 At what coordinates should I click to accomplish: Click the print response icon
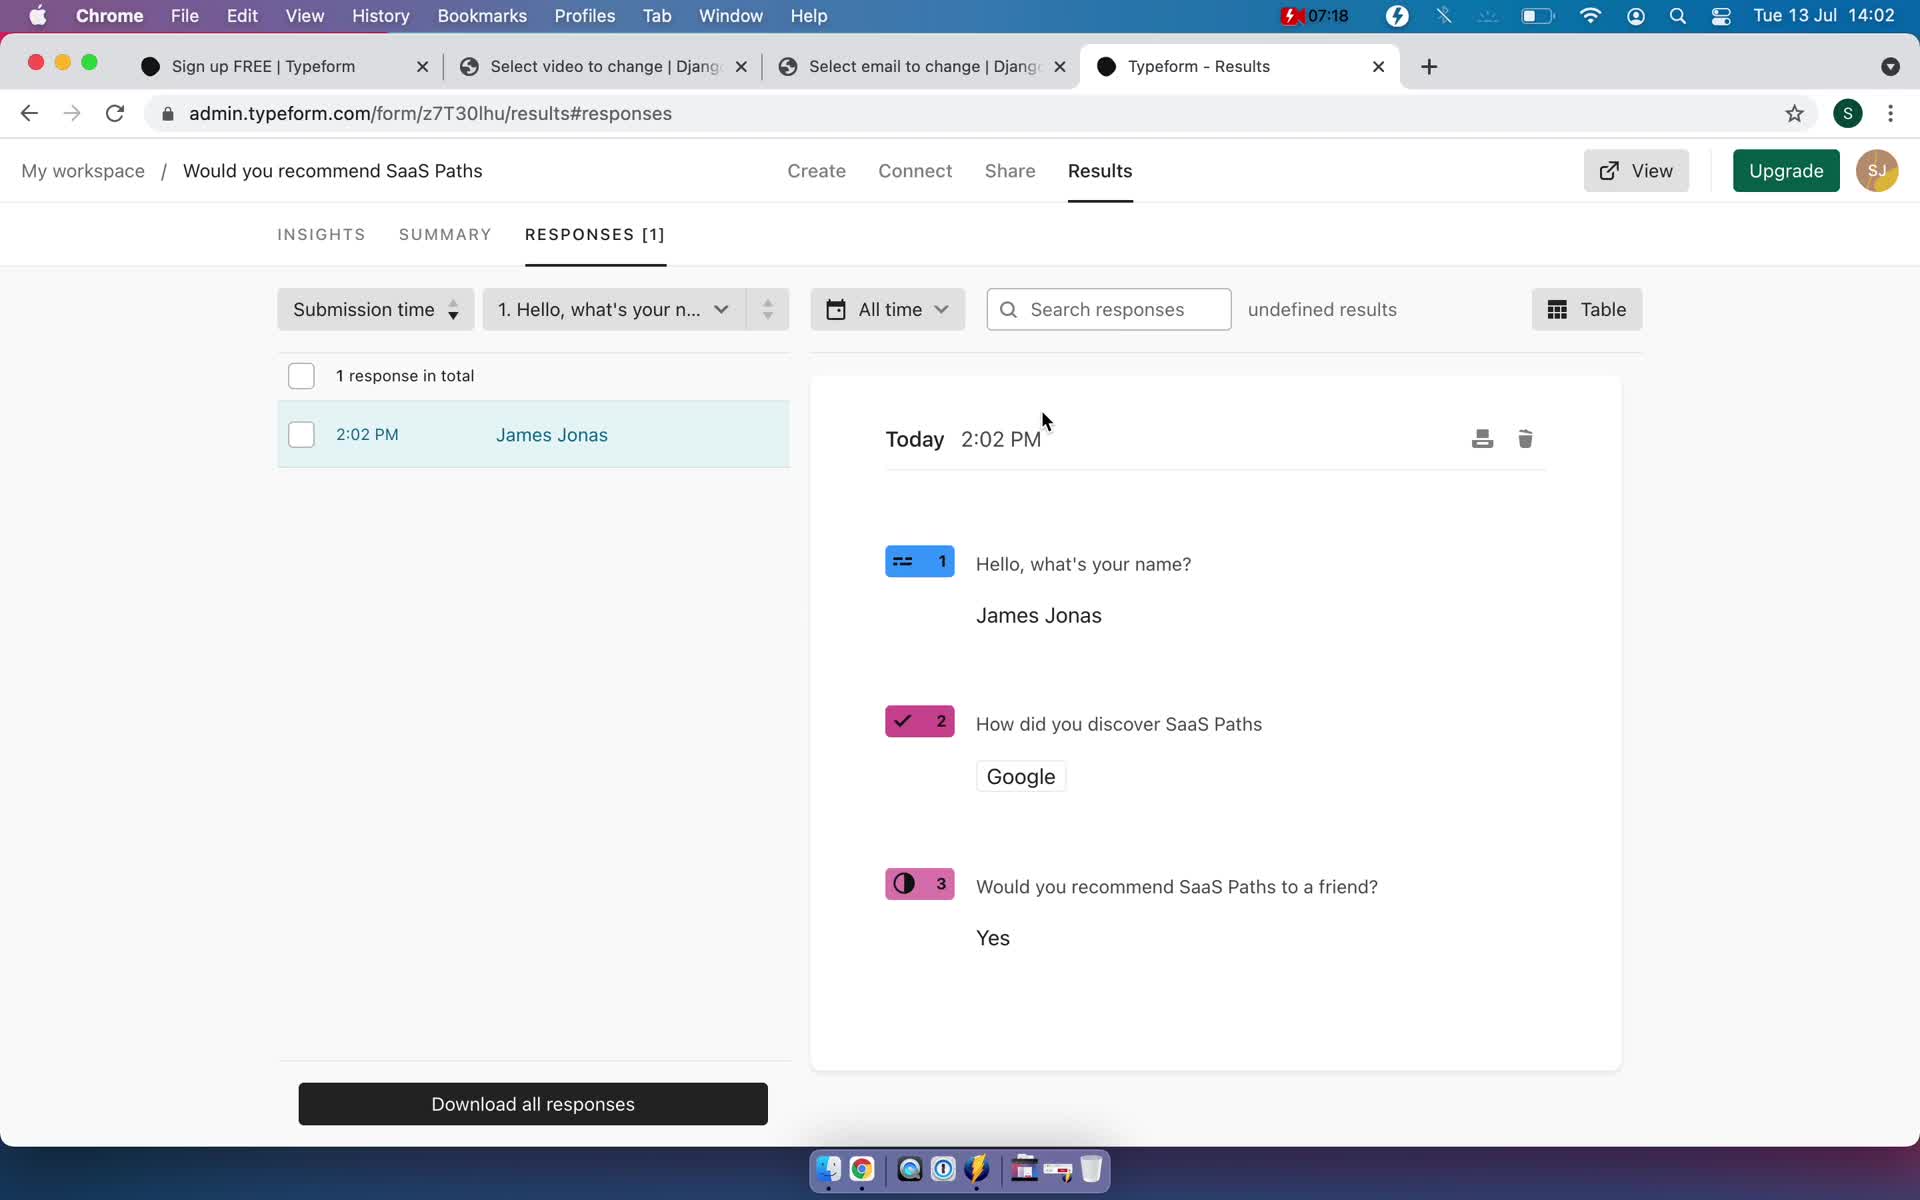(1482, 438)
